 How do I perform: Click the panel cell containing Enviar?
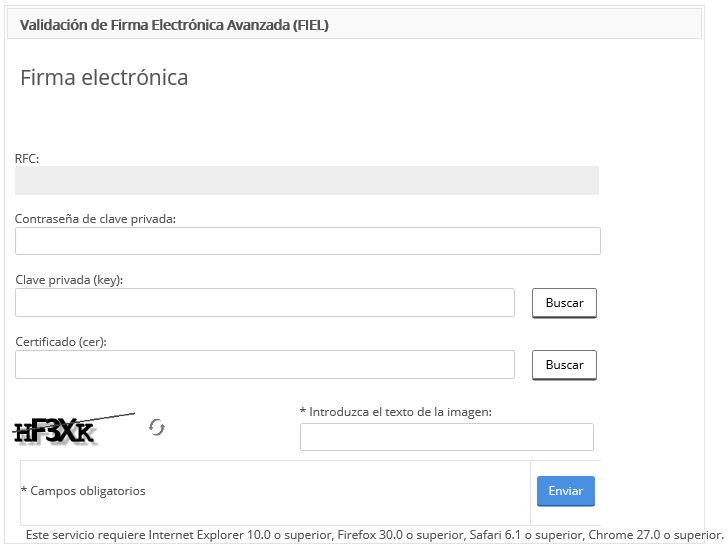pos(566,493)
